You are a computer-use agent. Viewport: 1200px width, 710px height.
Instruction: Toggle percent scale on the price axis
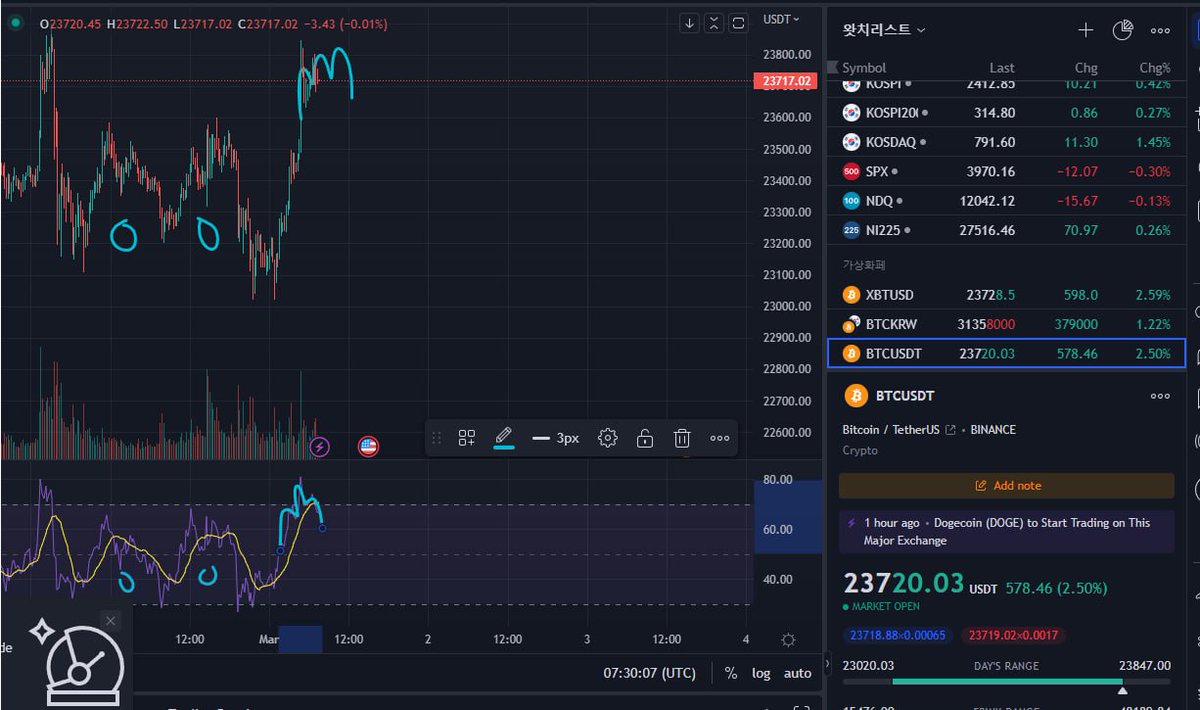(731, 673)
